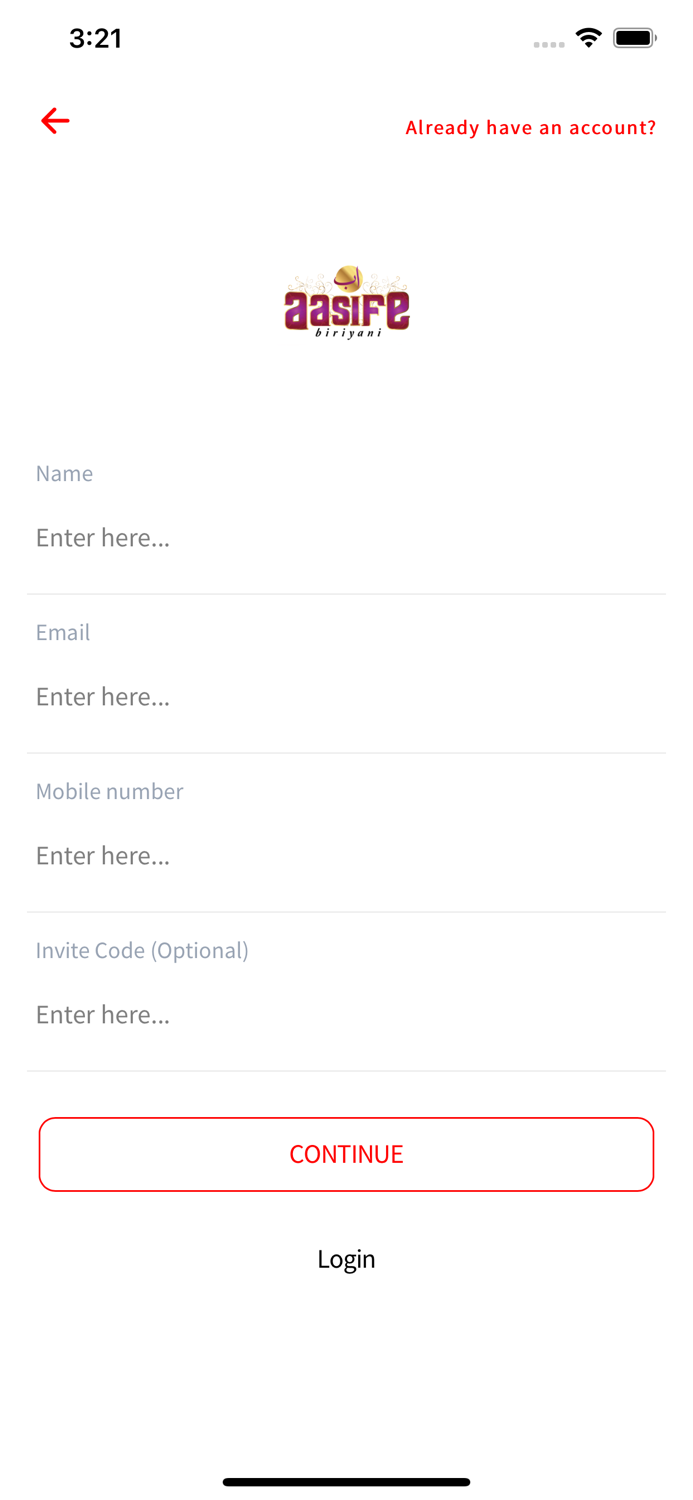The image size is (693, 1500).
Task: Tap the Login link below CONTINUE
Action: (346, 1259)
